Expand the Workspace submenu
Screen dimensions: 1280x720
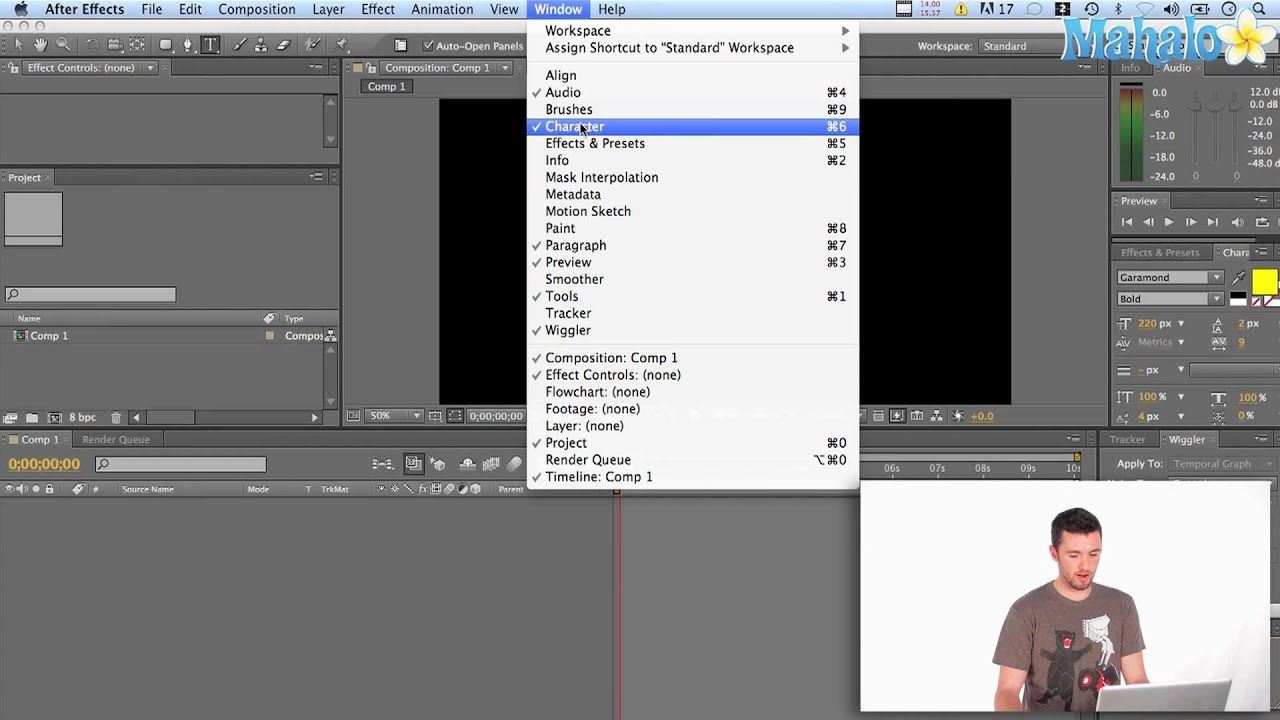tap(692, 31)
